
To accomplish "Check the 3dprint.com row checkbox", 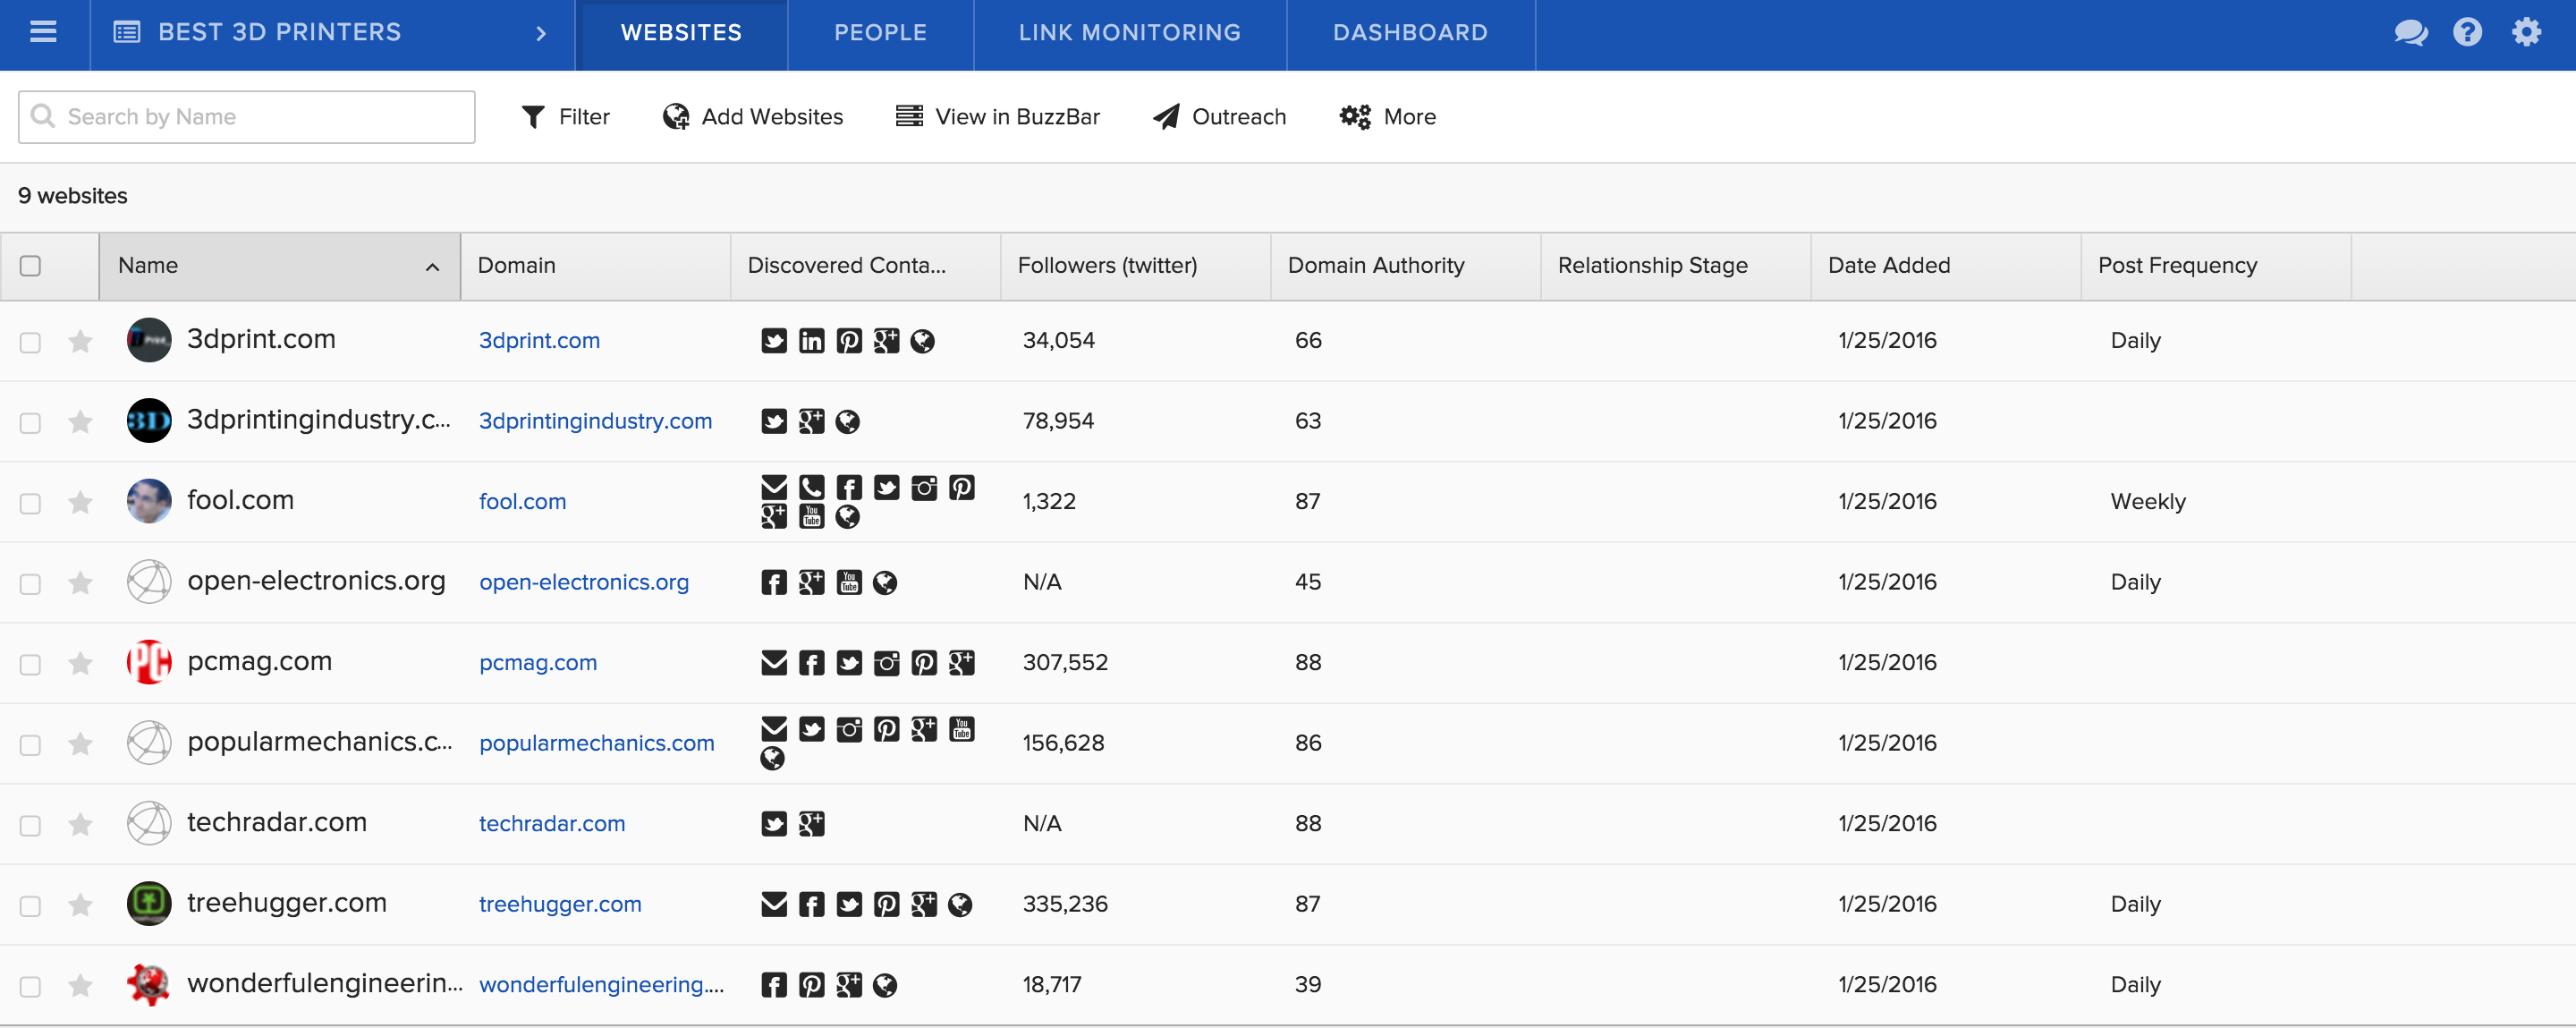I will coord(30,342).
